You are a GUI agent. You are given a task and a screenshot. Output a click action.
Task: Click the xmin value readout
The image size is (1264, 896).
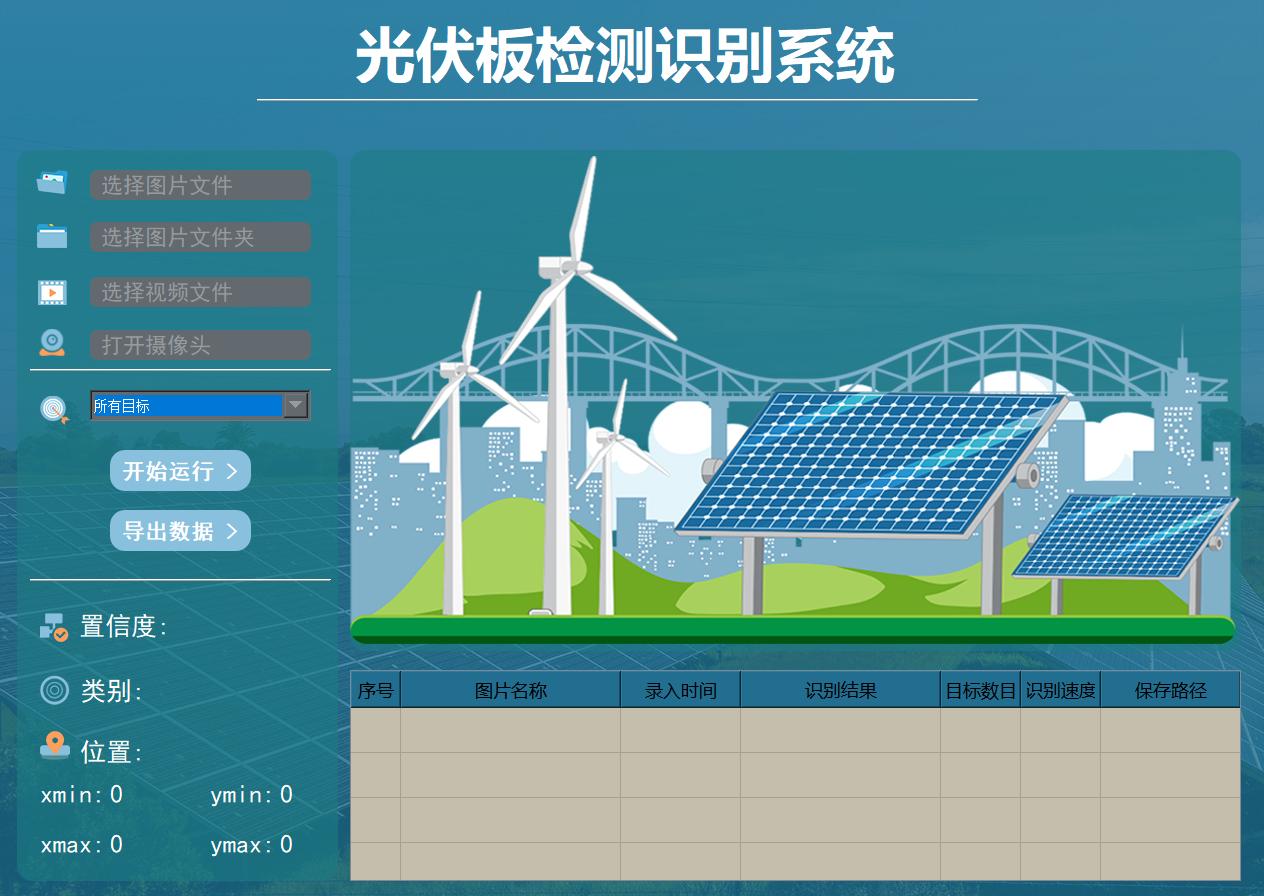coord(116,795)
